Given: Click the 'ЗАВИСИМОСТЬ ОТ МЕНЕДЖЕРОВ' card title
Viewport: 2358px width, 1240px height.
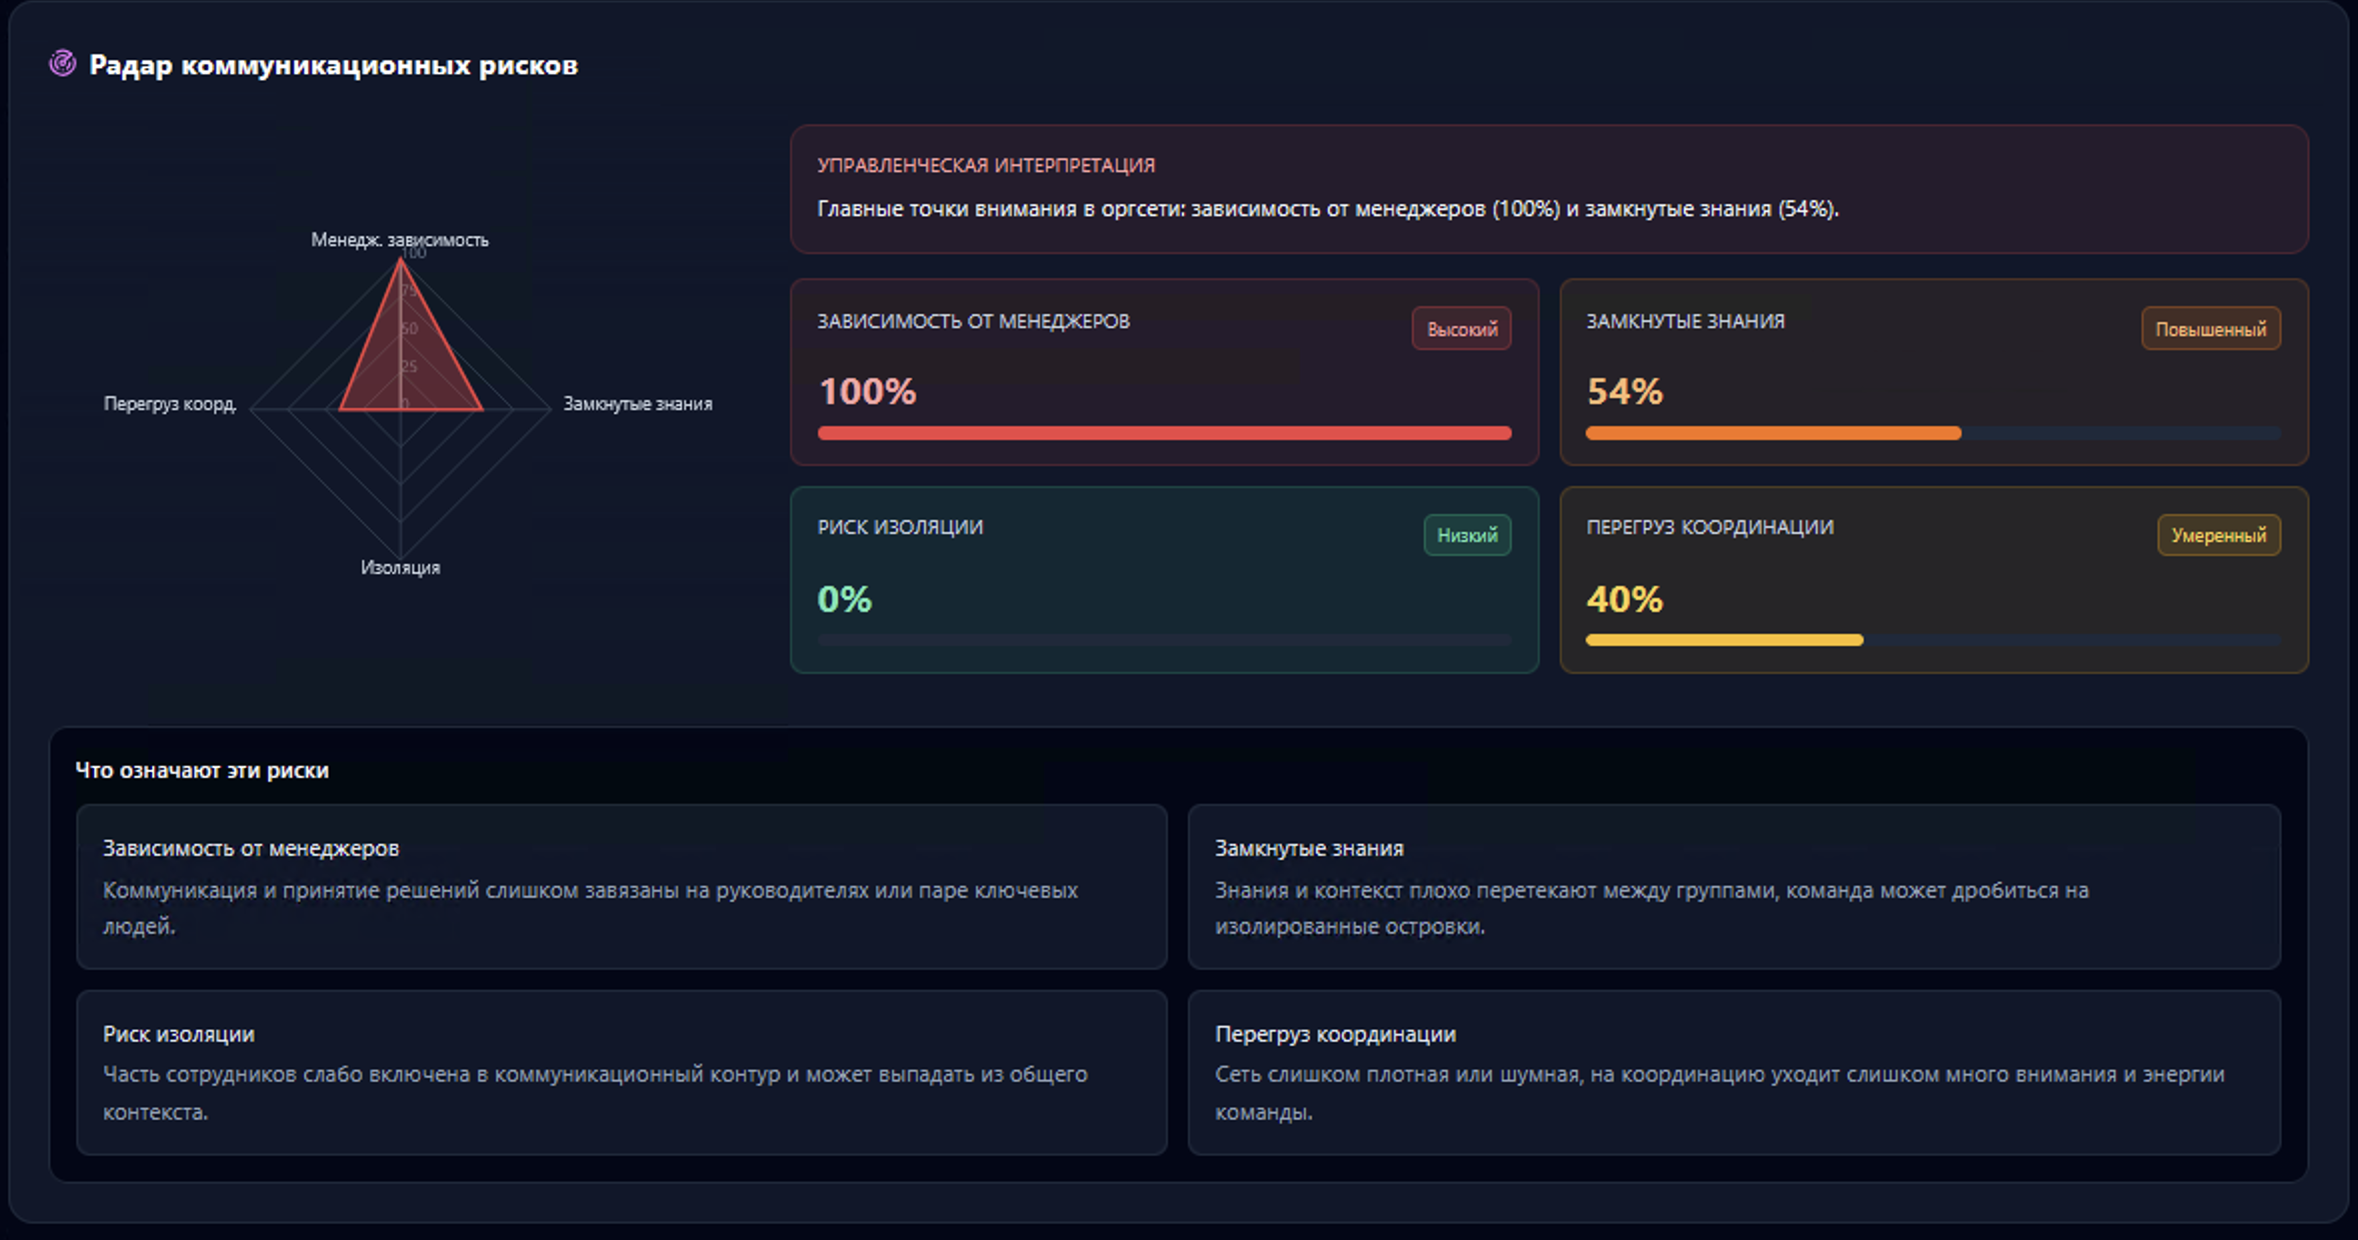Looking at the screenshot, I should pyautogui.click(x=973, y=322).
